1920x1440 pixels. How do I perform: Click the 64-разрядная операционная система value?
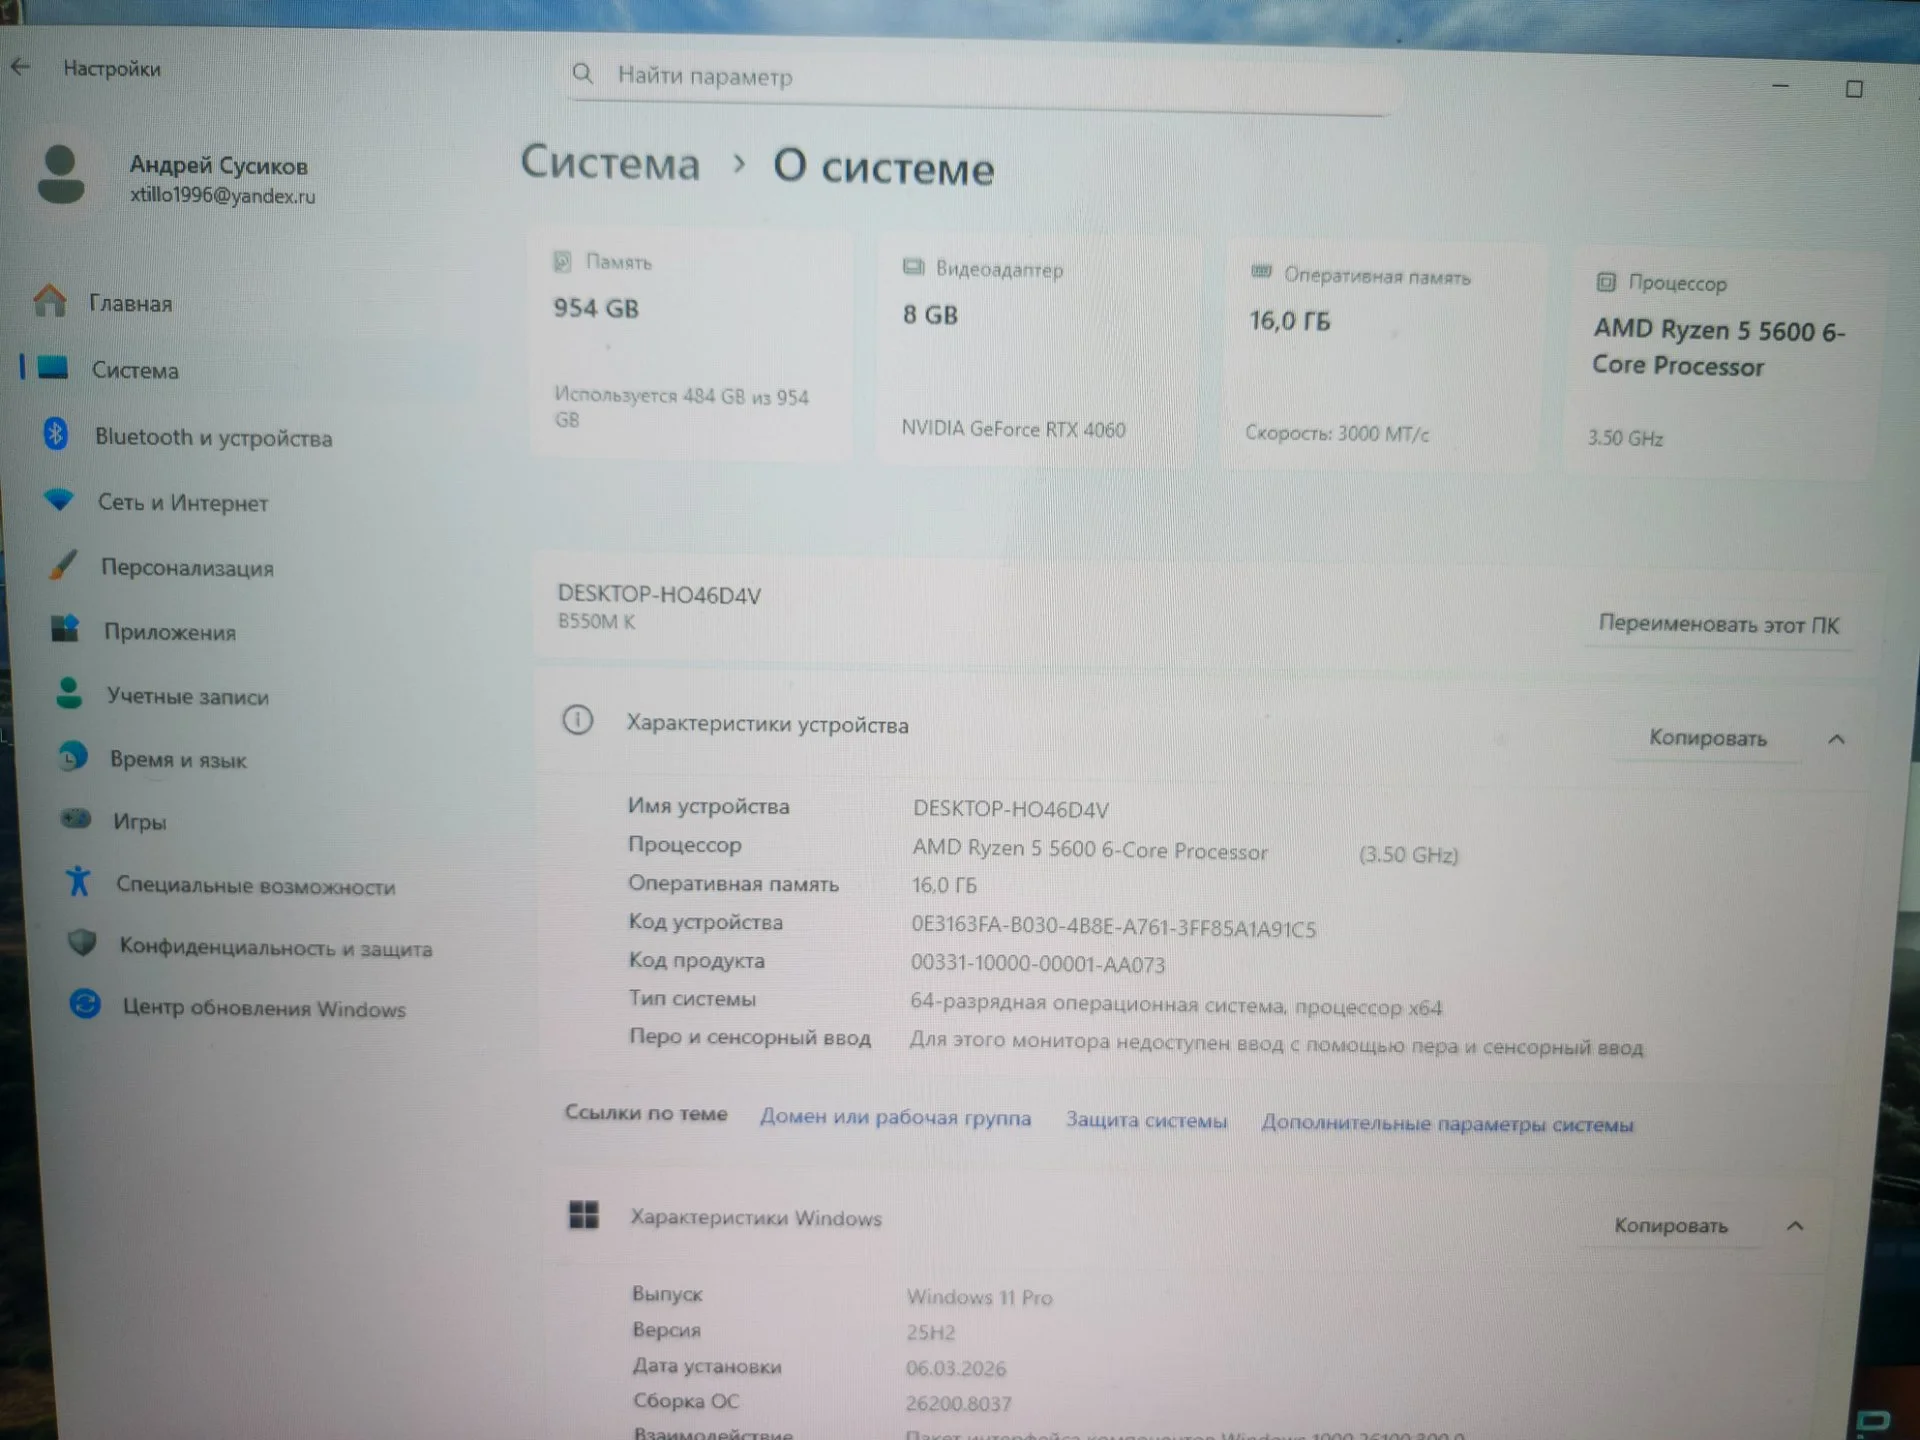tap(1176, 1005)
